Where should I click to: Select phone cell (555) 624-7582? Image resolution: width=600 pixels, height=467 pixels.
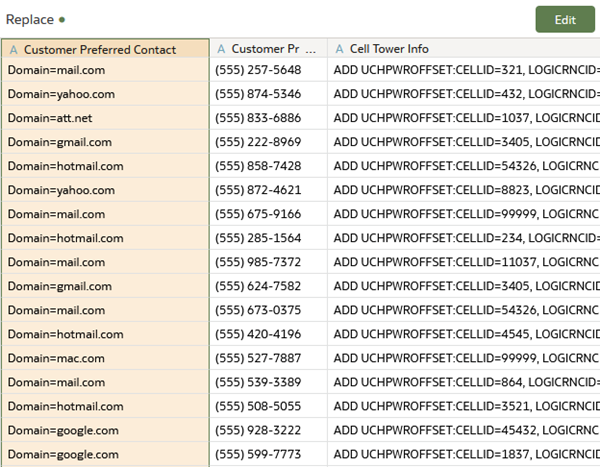coord(269,286)
